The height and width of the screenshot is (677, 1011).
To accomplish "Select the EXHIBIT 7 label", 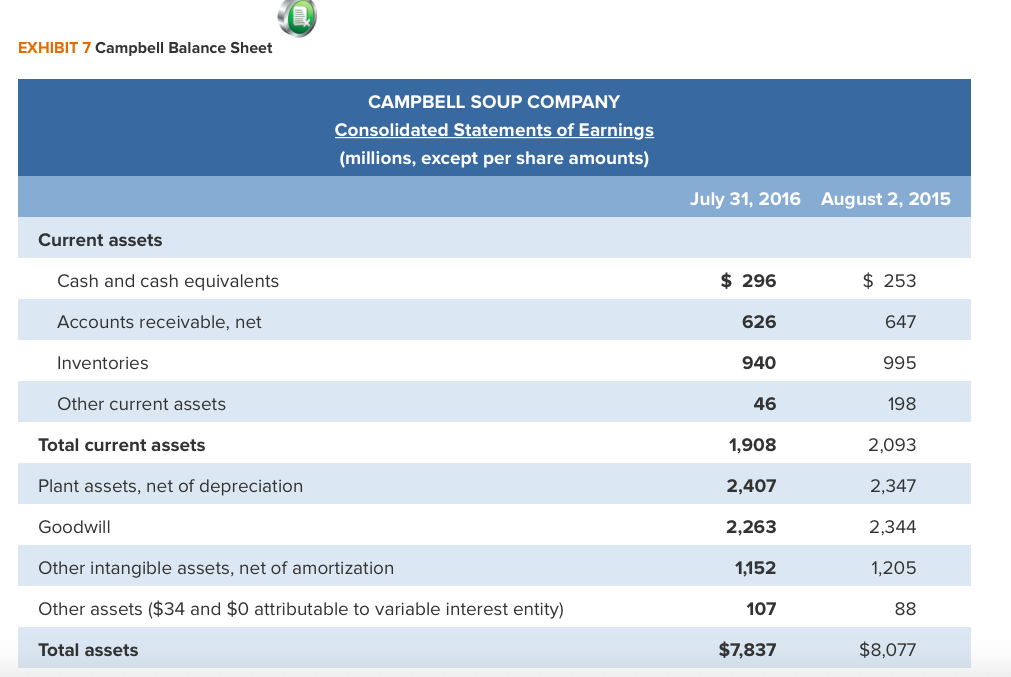I will [50, 47].
